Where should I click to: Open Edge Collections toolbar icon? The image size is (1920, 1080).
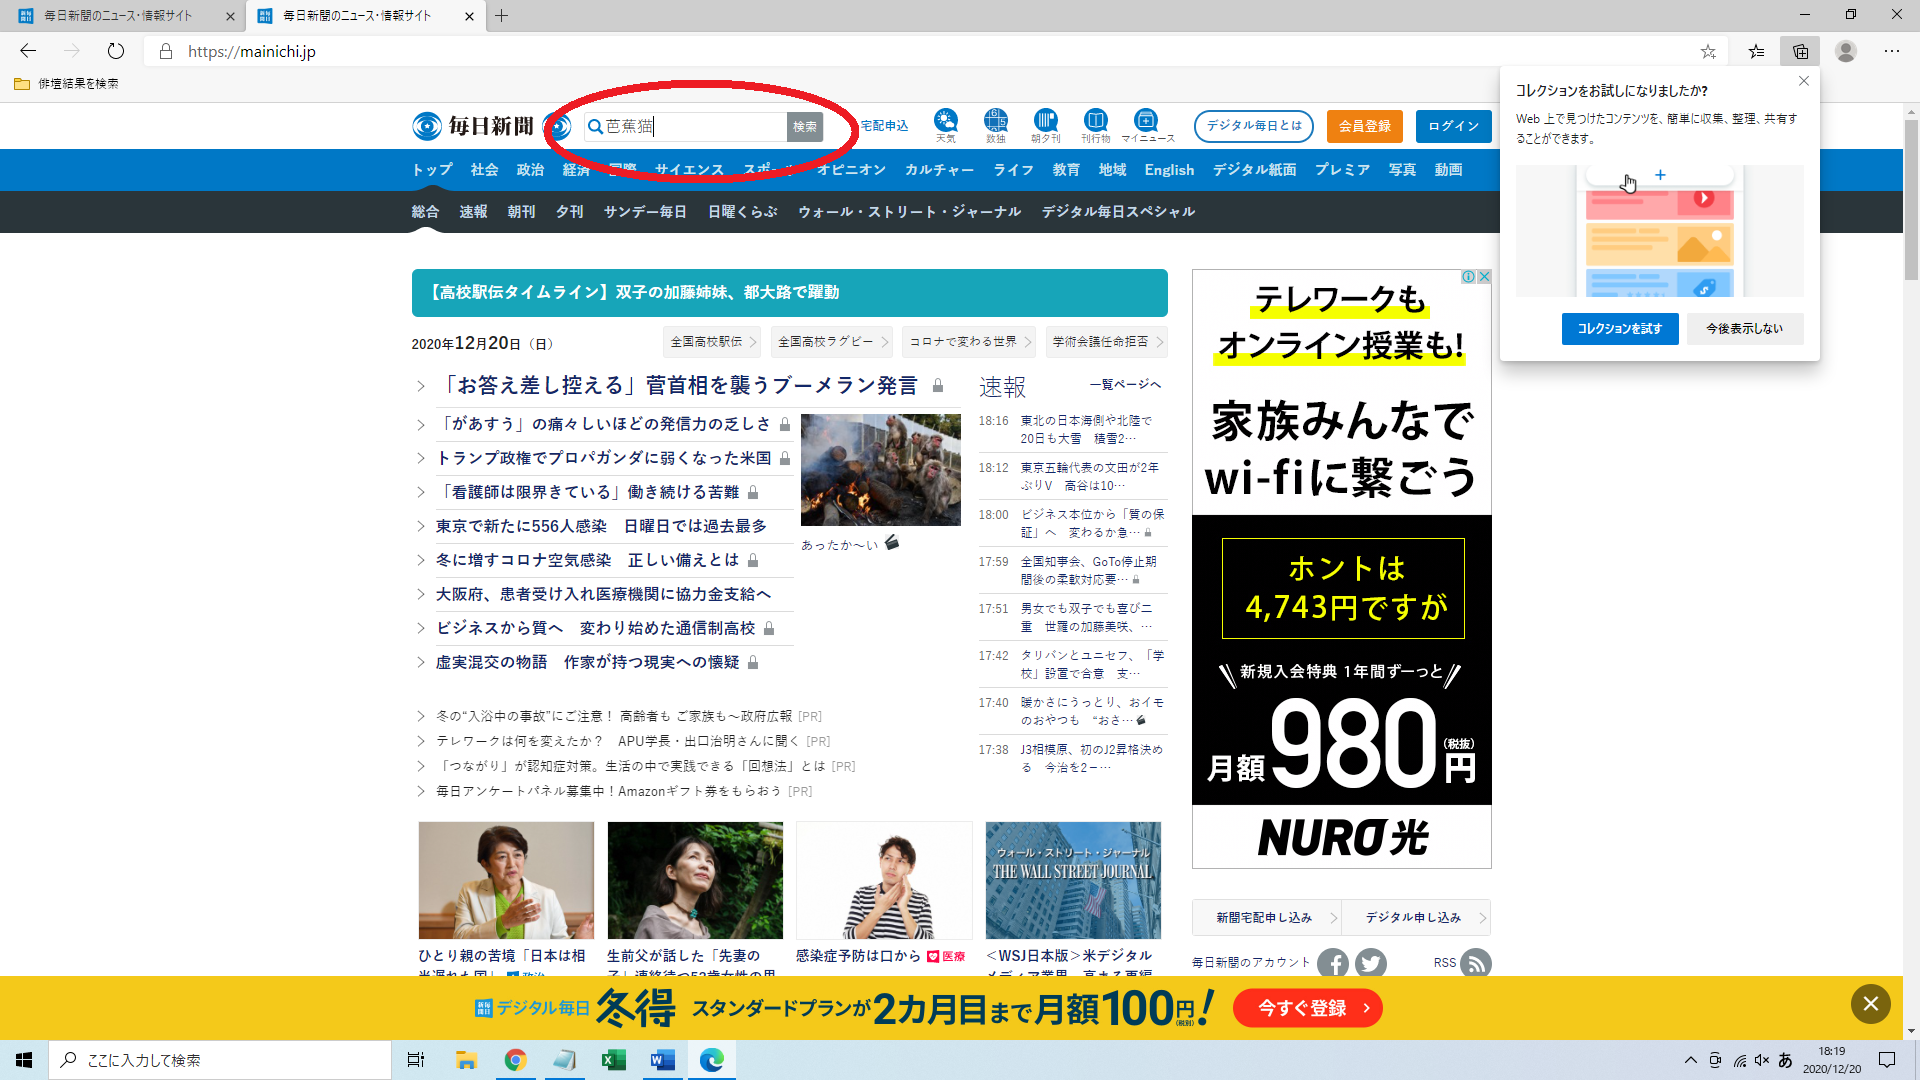point(1800,51)
